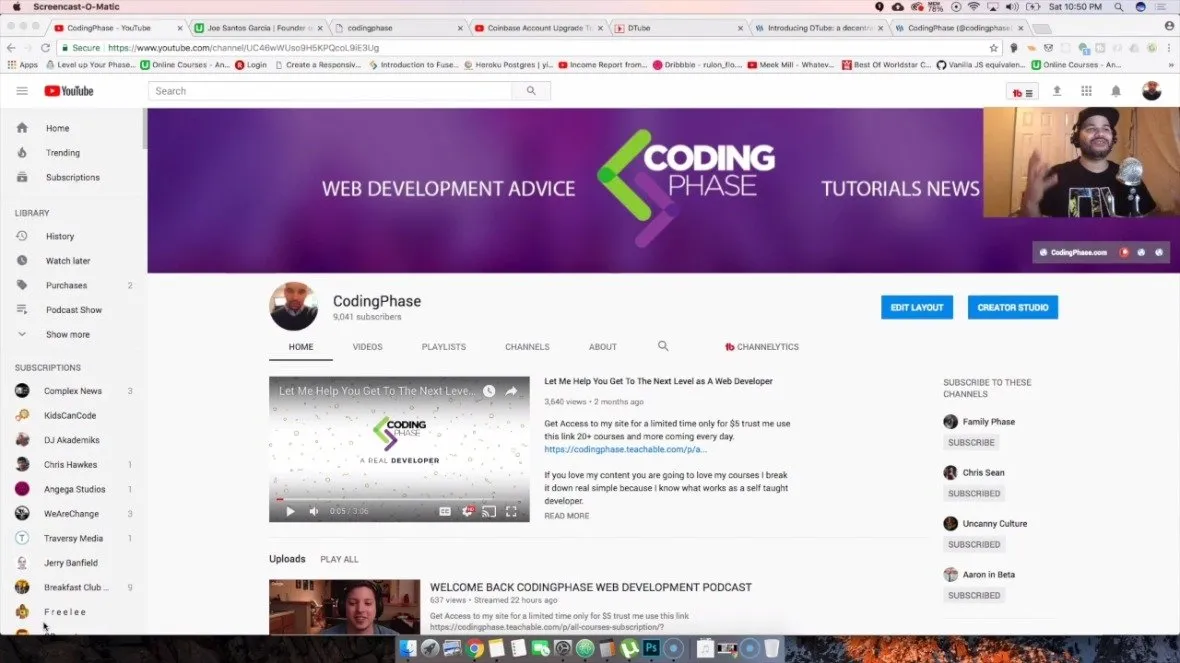
Task: Open Subscriptions in sidebar
Action: 72,178
